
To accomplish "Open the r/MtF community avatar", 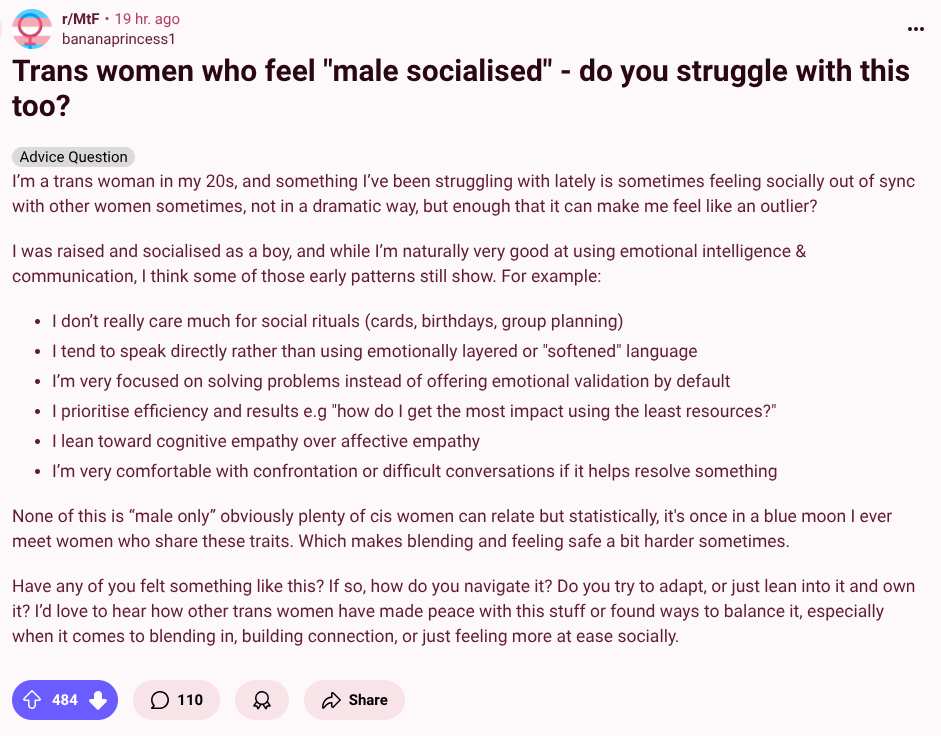I will (32, 28).
